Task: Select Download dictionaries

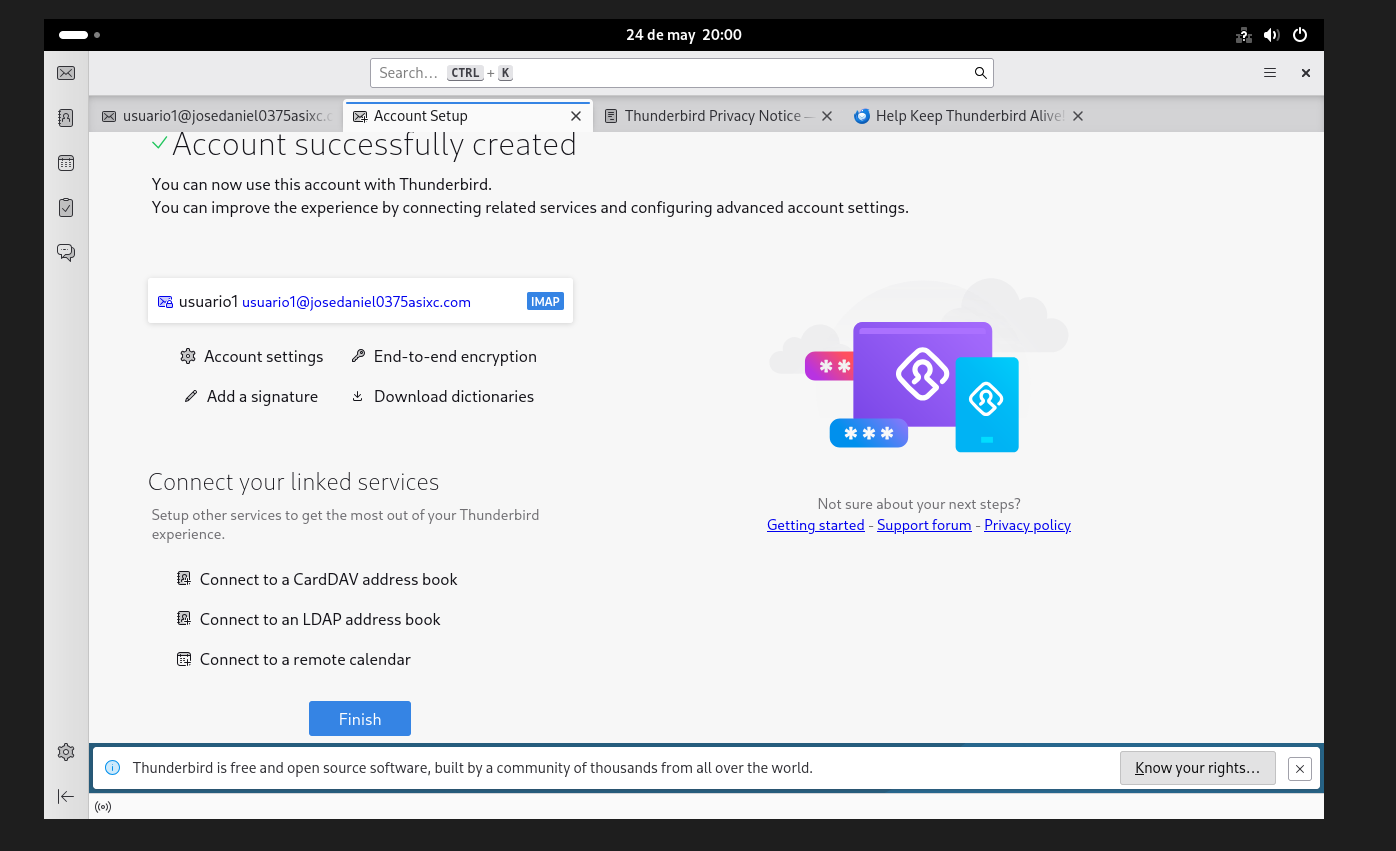Action: click(x=442, y=397)
